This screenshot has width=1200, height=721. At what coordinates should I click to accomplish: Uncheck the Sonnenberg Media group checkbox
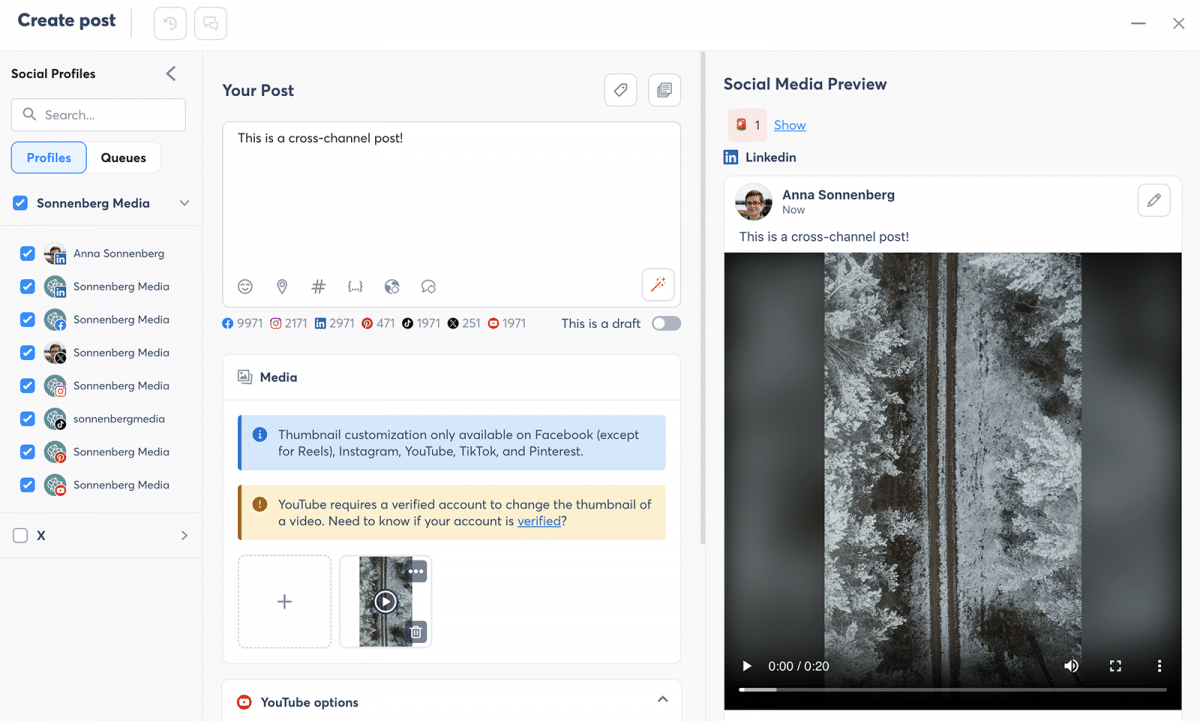click(x=20, y=203)
